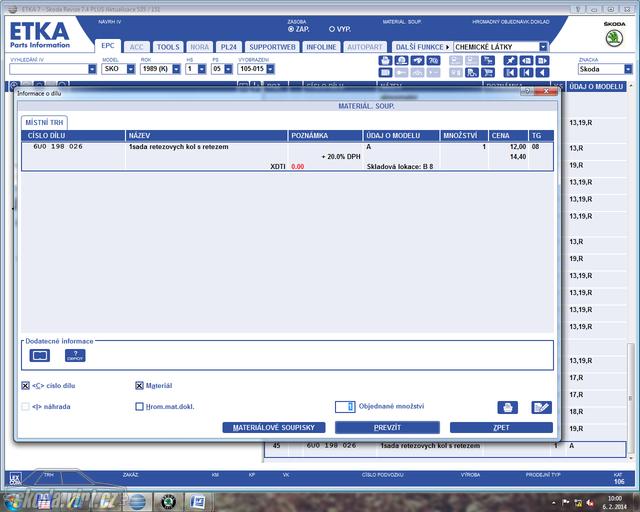Click the DEPOT question icon under Dodatečné informace

75,356
